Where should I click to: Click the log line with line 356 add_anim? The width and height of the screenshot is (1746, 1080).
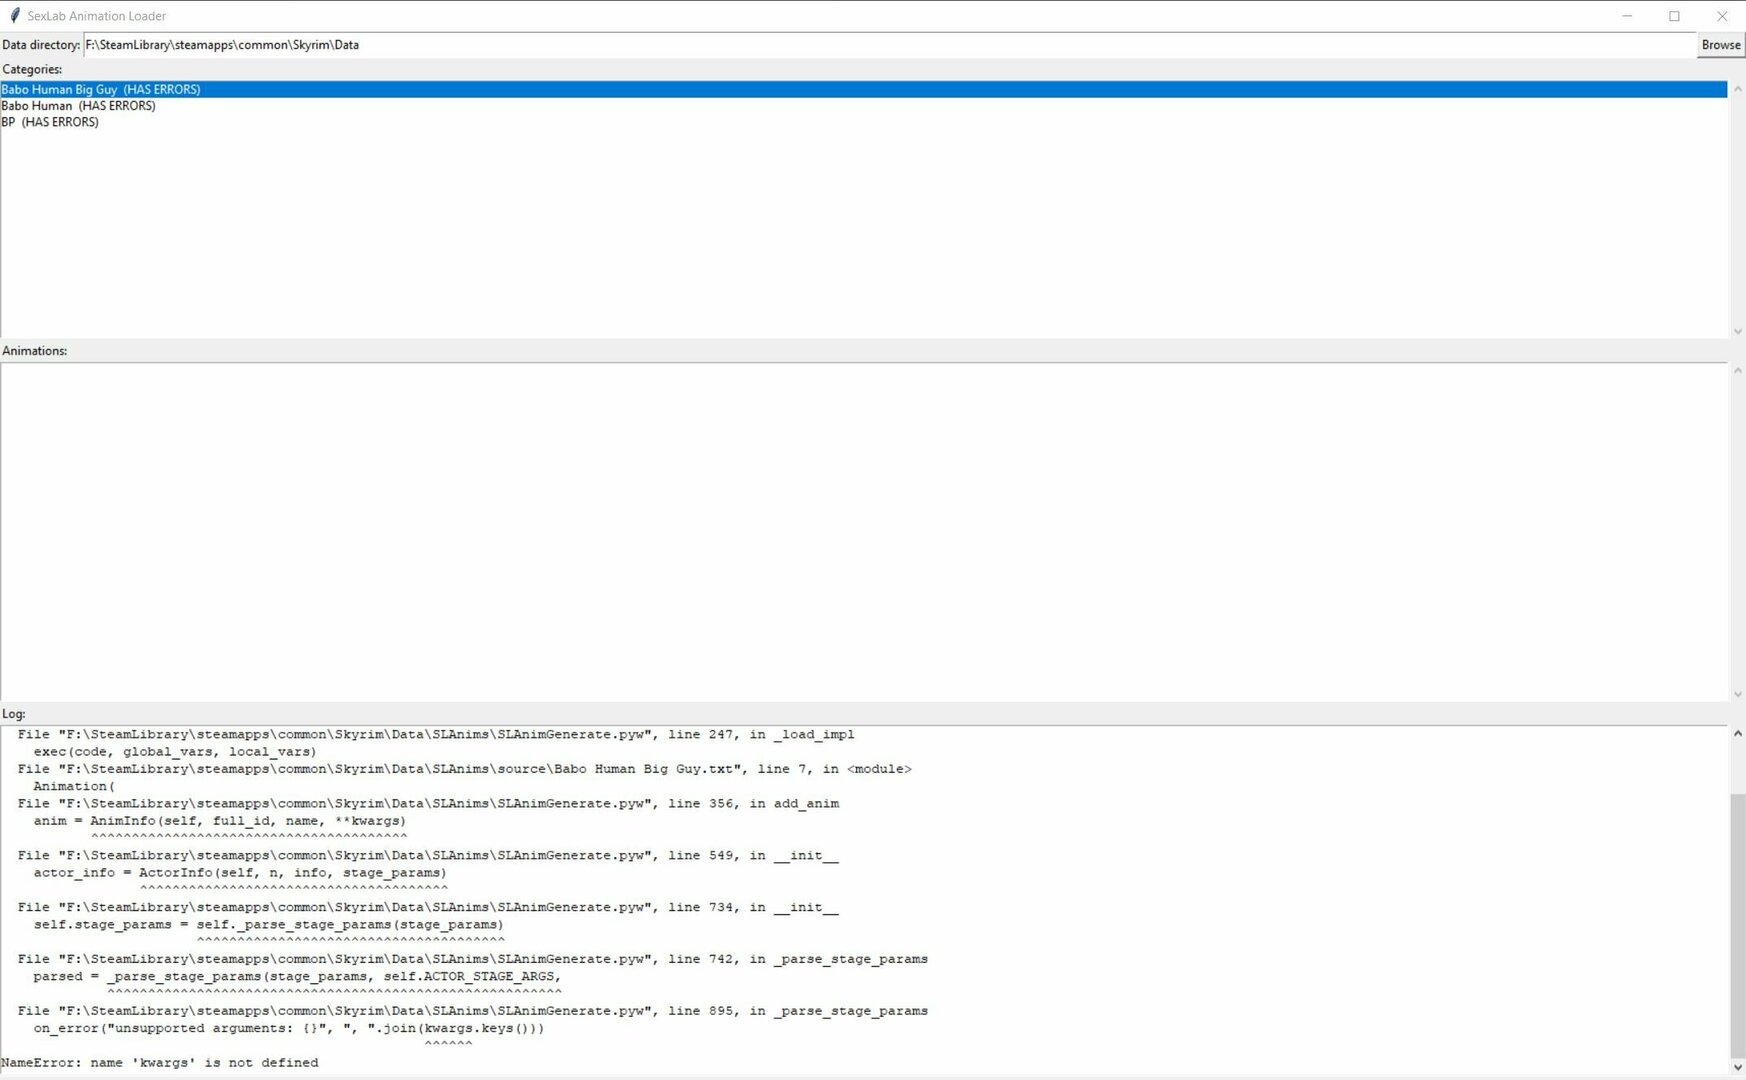(428, 804)
